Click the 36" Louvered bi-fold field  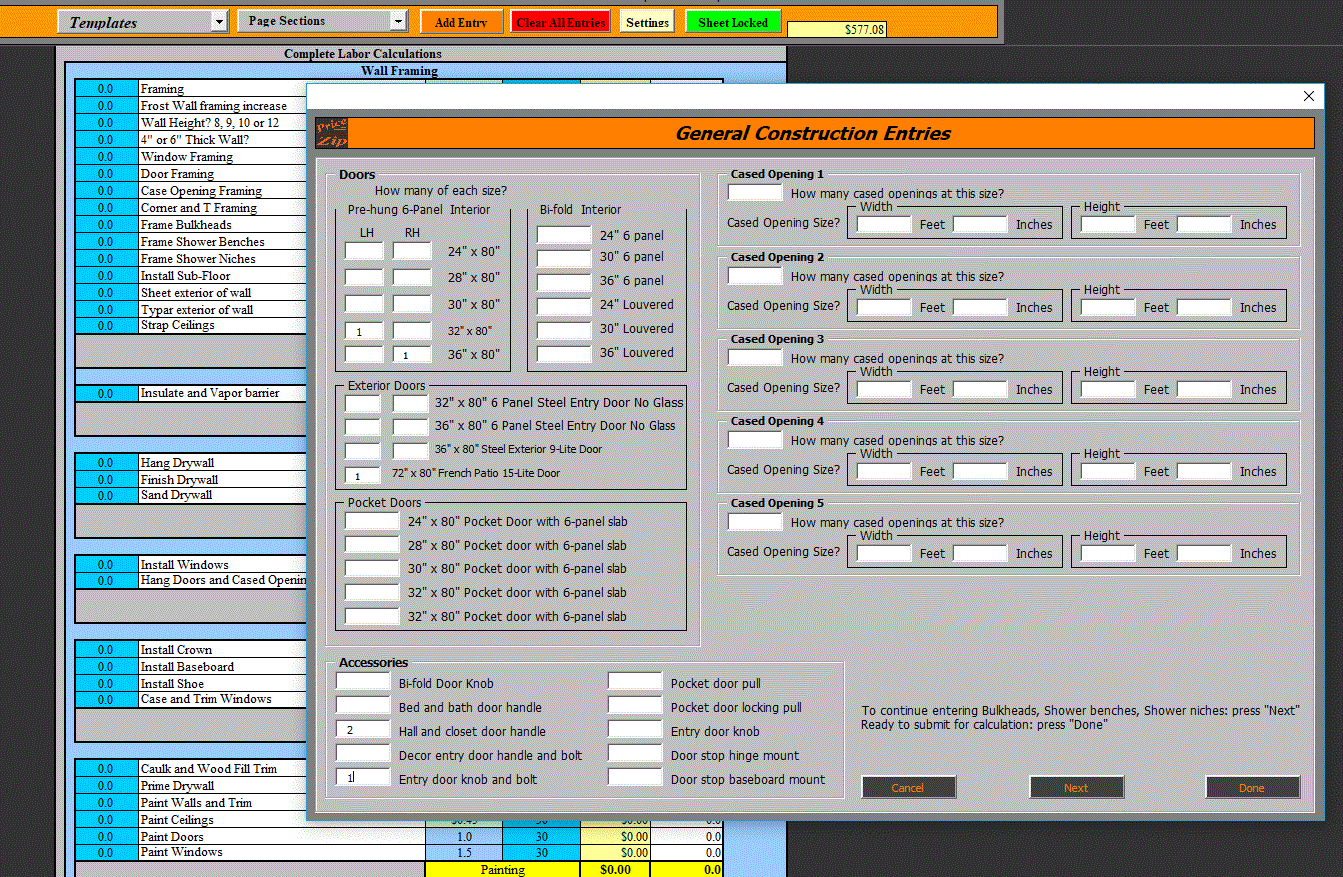(x=564, y=353)
